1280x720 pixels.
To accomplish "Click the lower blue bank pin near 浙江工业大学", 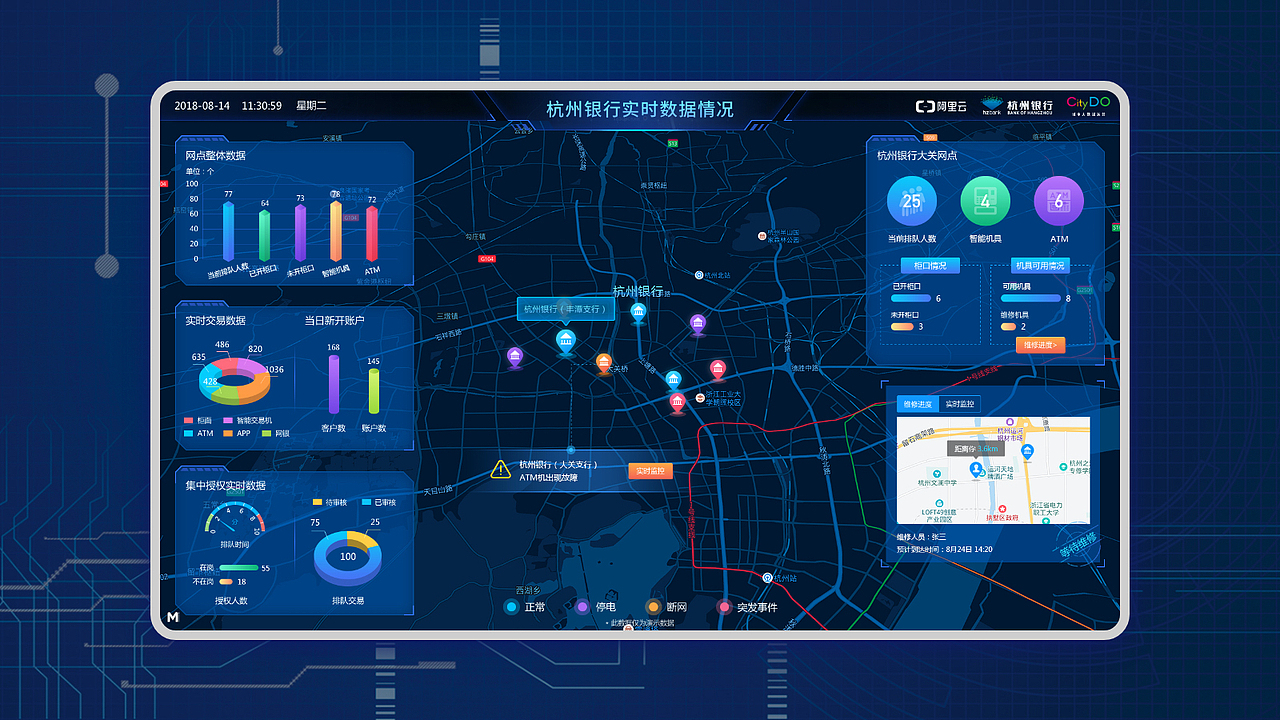I will 673,381.
